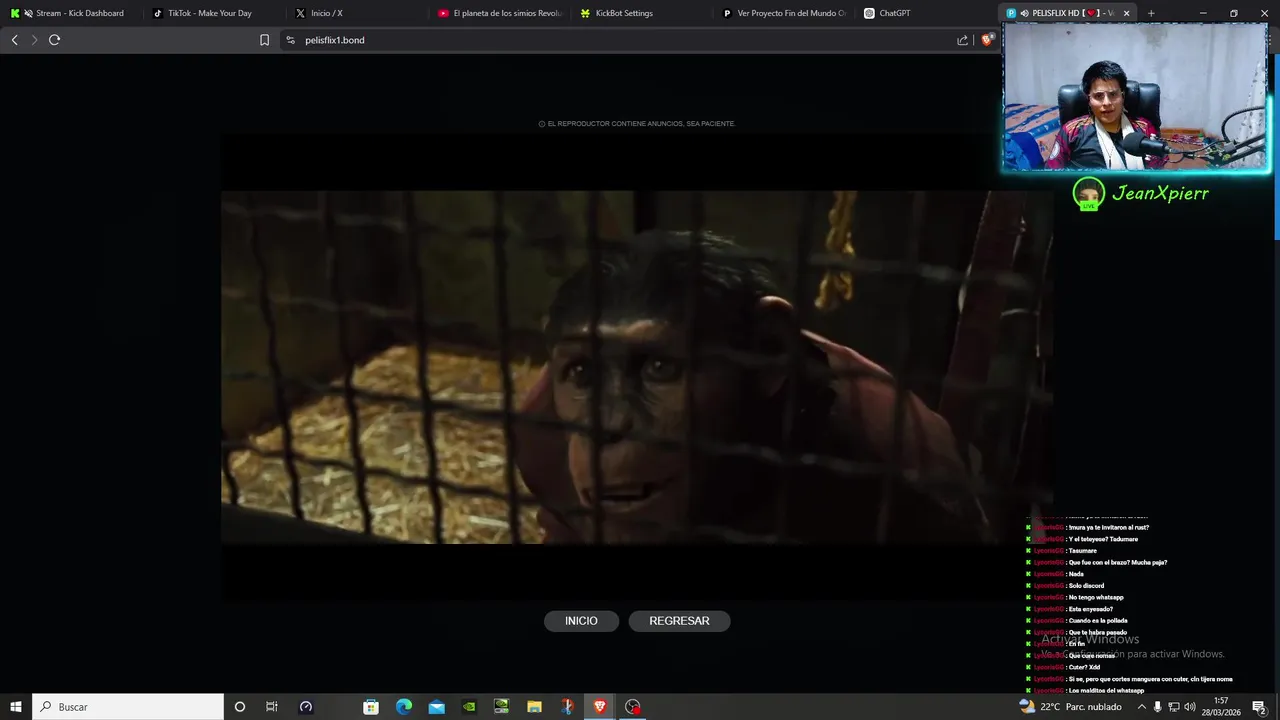Open Brave Shields lion icon
The height and width of the screenshot is (720, 1280).
click(987, 40)
